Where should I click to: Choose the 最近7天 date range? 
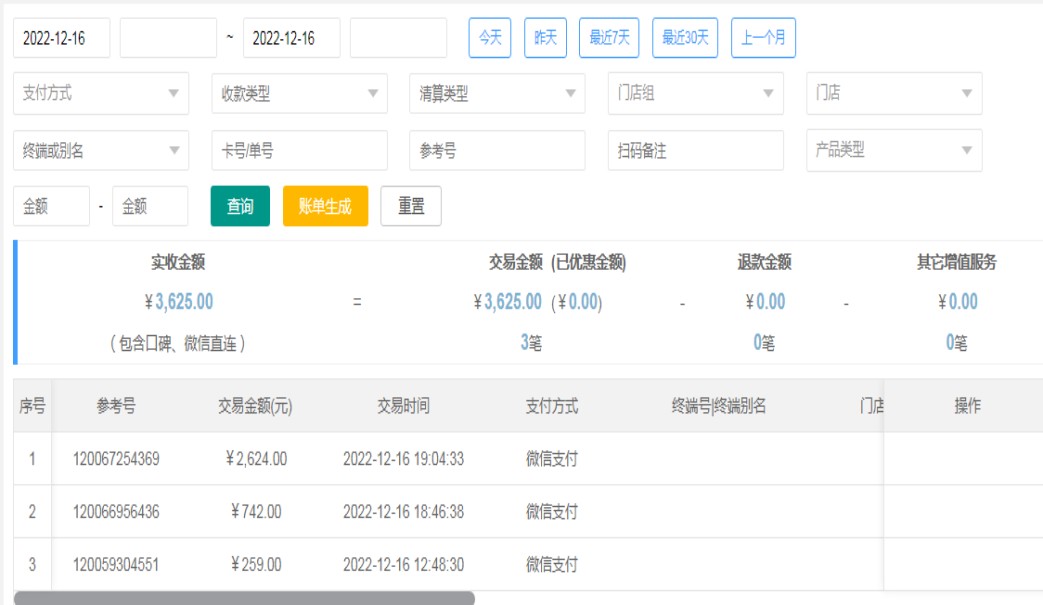(609, 38)
